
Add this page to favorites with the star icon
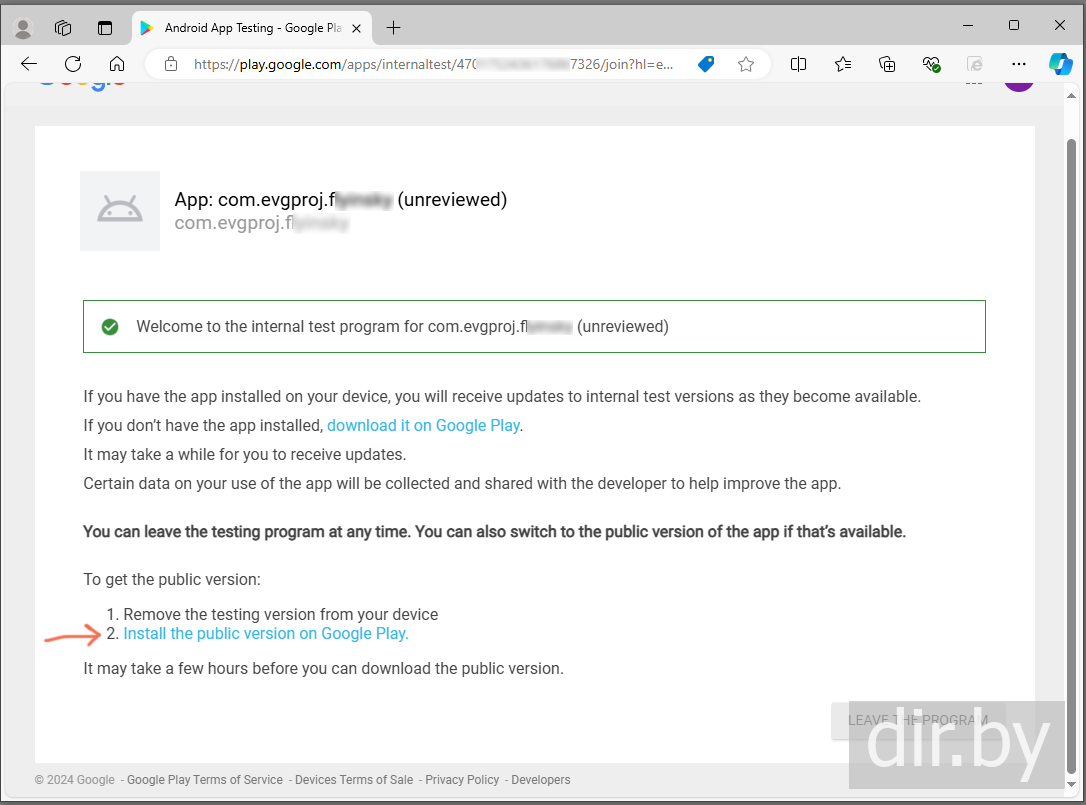click(x=746, y=64)
